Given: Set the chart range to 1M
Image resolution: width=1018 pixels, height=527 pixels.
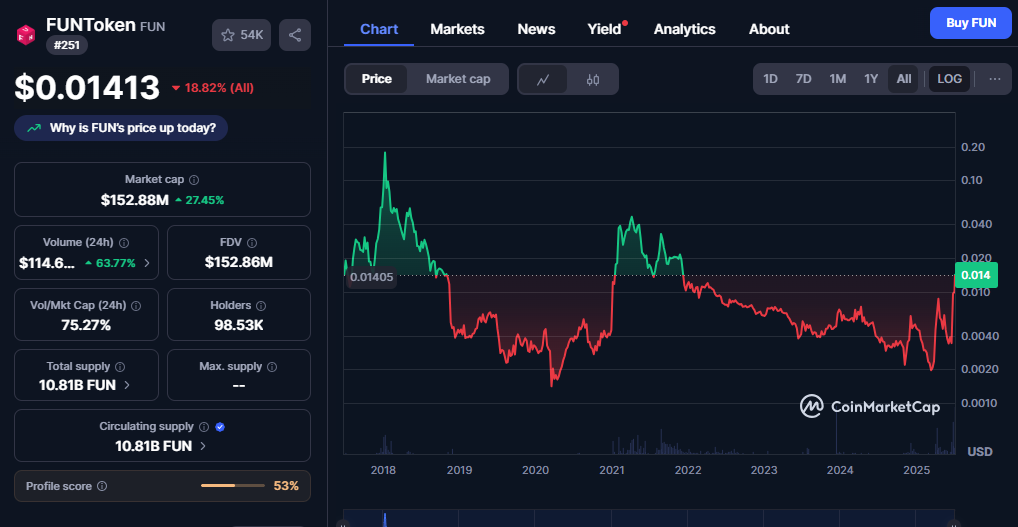Looking at the screenshot, I should click(838, 79).
